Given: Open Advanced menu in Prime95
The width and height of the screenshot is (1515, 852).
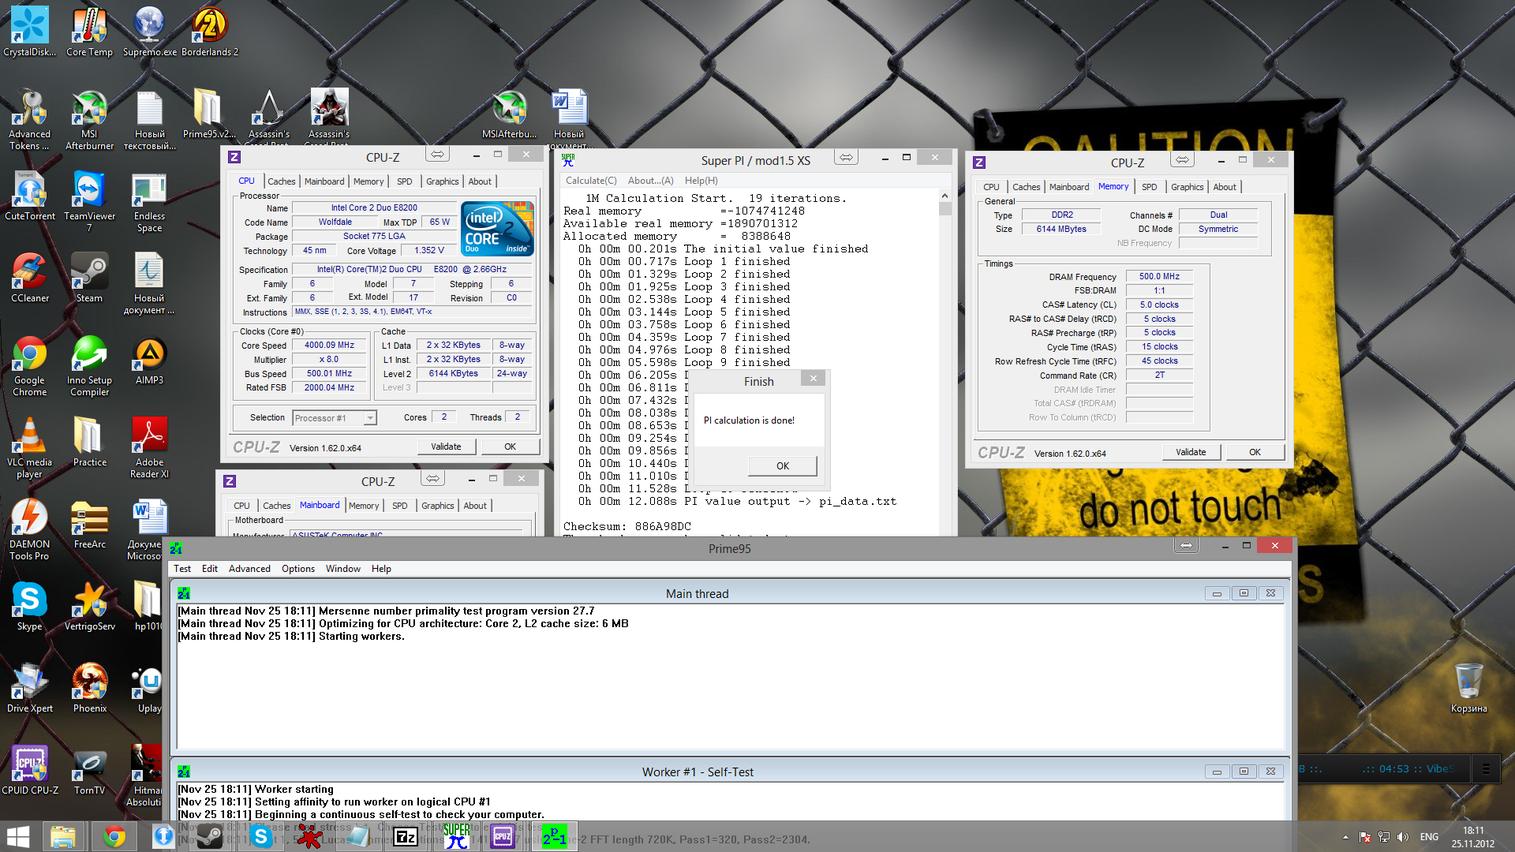Looking at the screenshot, I should pos(249,568).
